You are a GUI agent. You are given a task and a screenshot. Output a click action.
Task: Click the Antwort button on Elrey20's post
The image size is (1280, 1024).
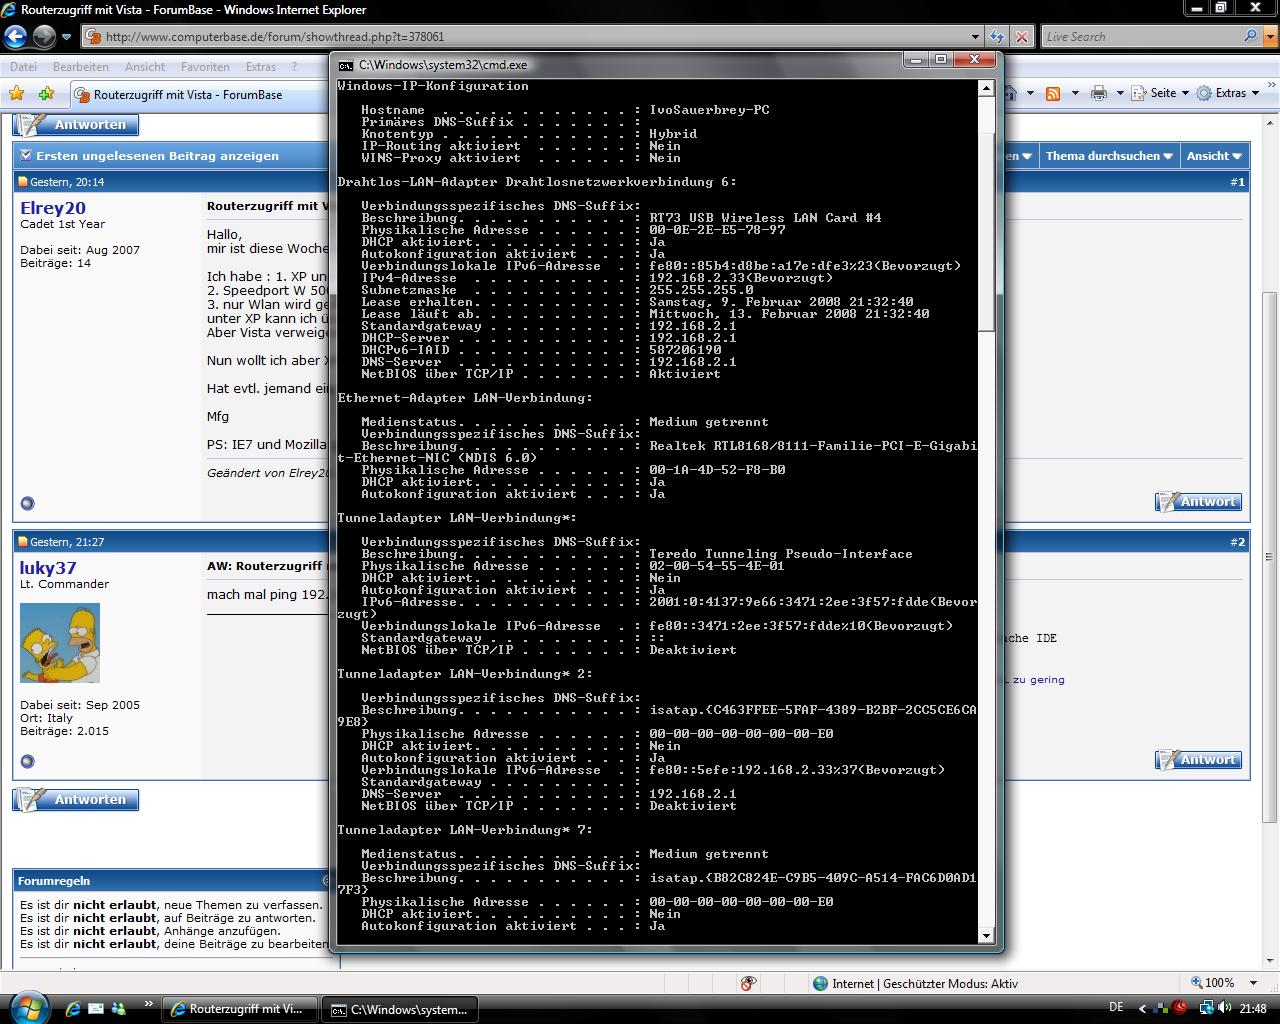[1198, 502]
